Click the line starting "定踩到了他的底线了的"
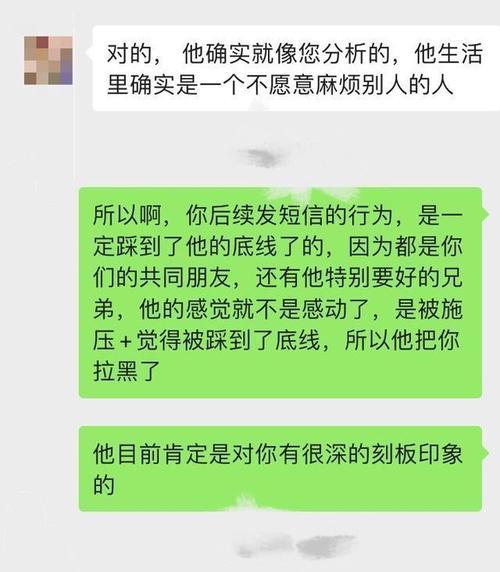 (x=278, y=246)
